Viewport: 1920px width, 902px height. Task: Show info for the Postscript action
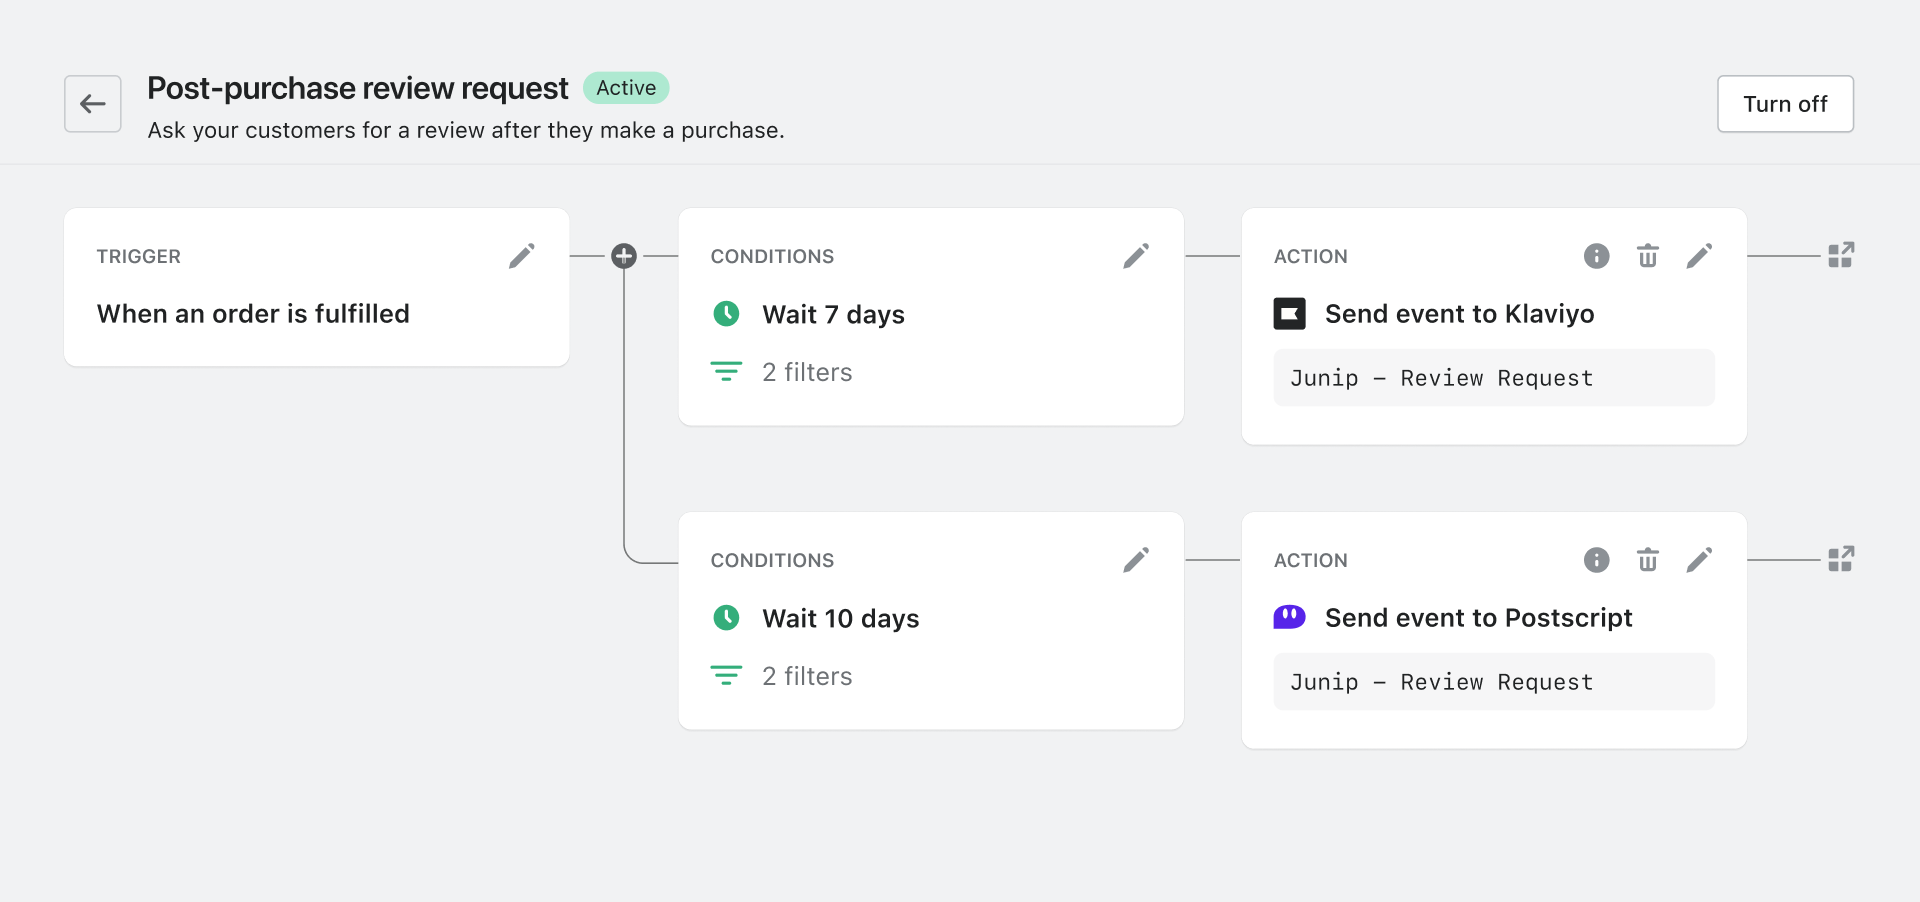[x=1597, y=560]
